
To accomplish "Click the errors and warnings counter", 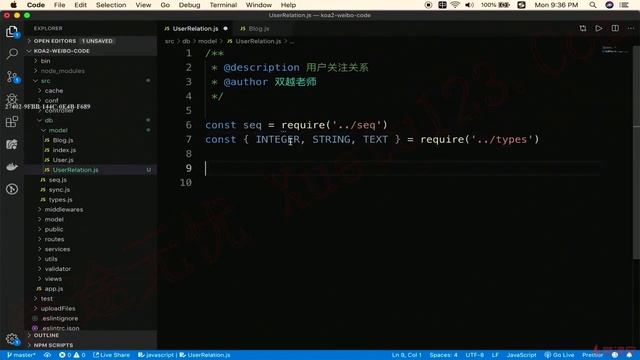I will tap(72, 355).
